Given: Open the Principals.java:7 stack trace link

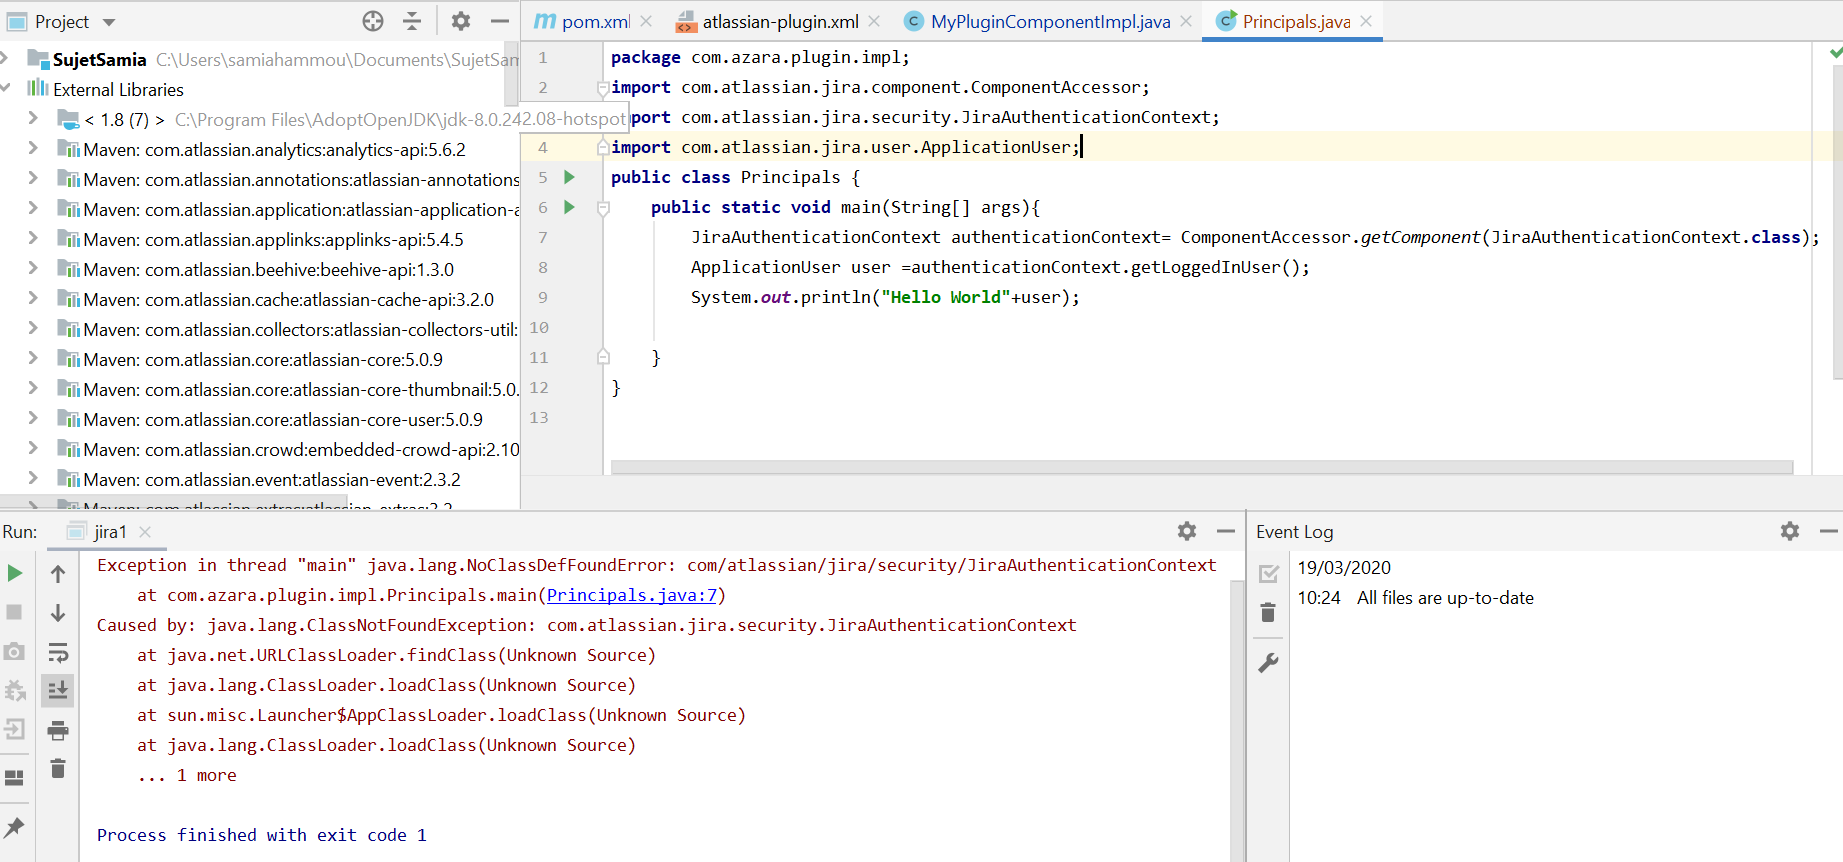Looking at the screenshot, I should (632, 595).
